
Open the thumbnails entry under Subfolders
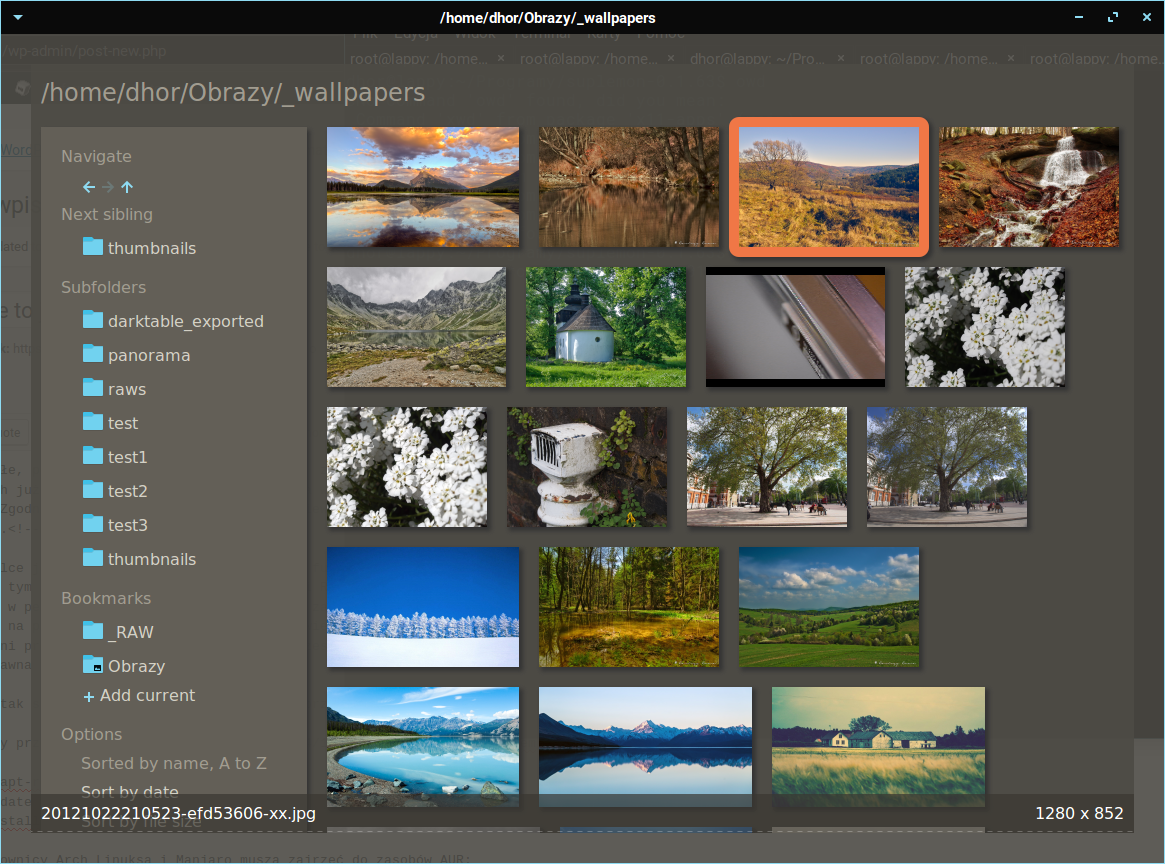140,559
